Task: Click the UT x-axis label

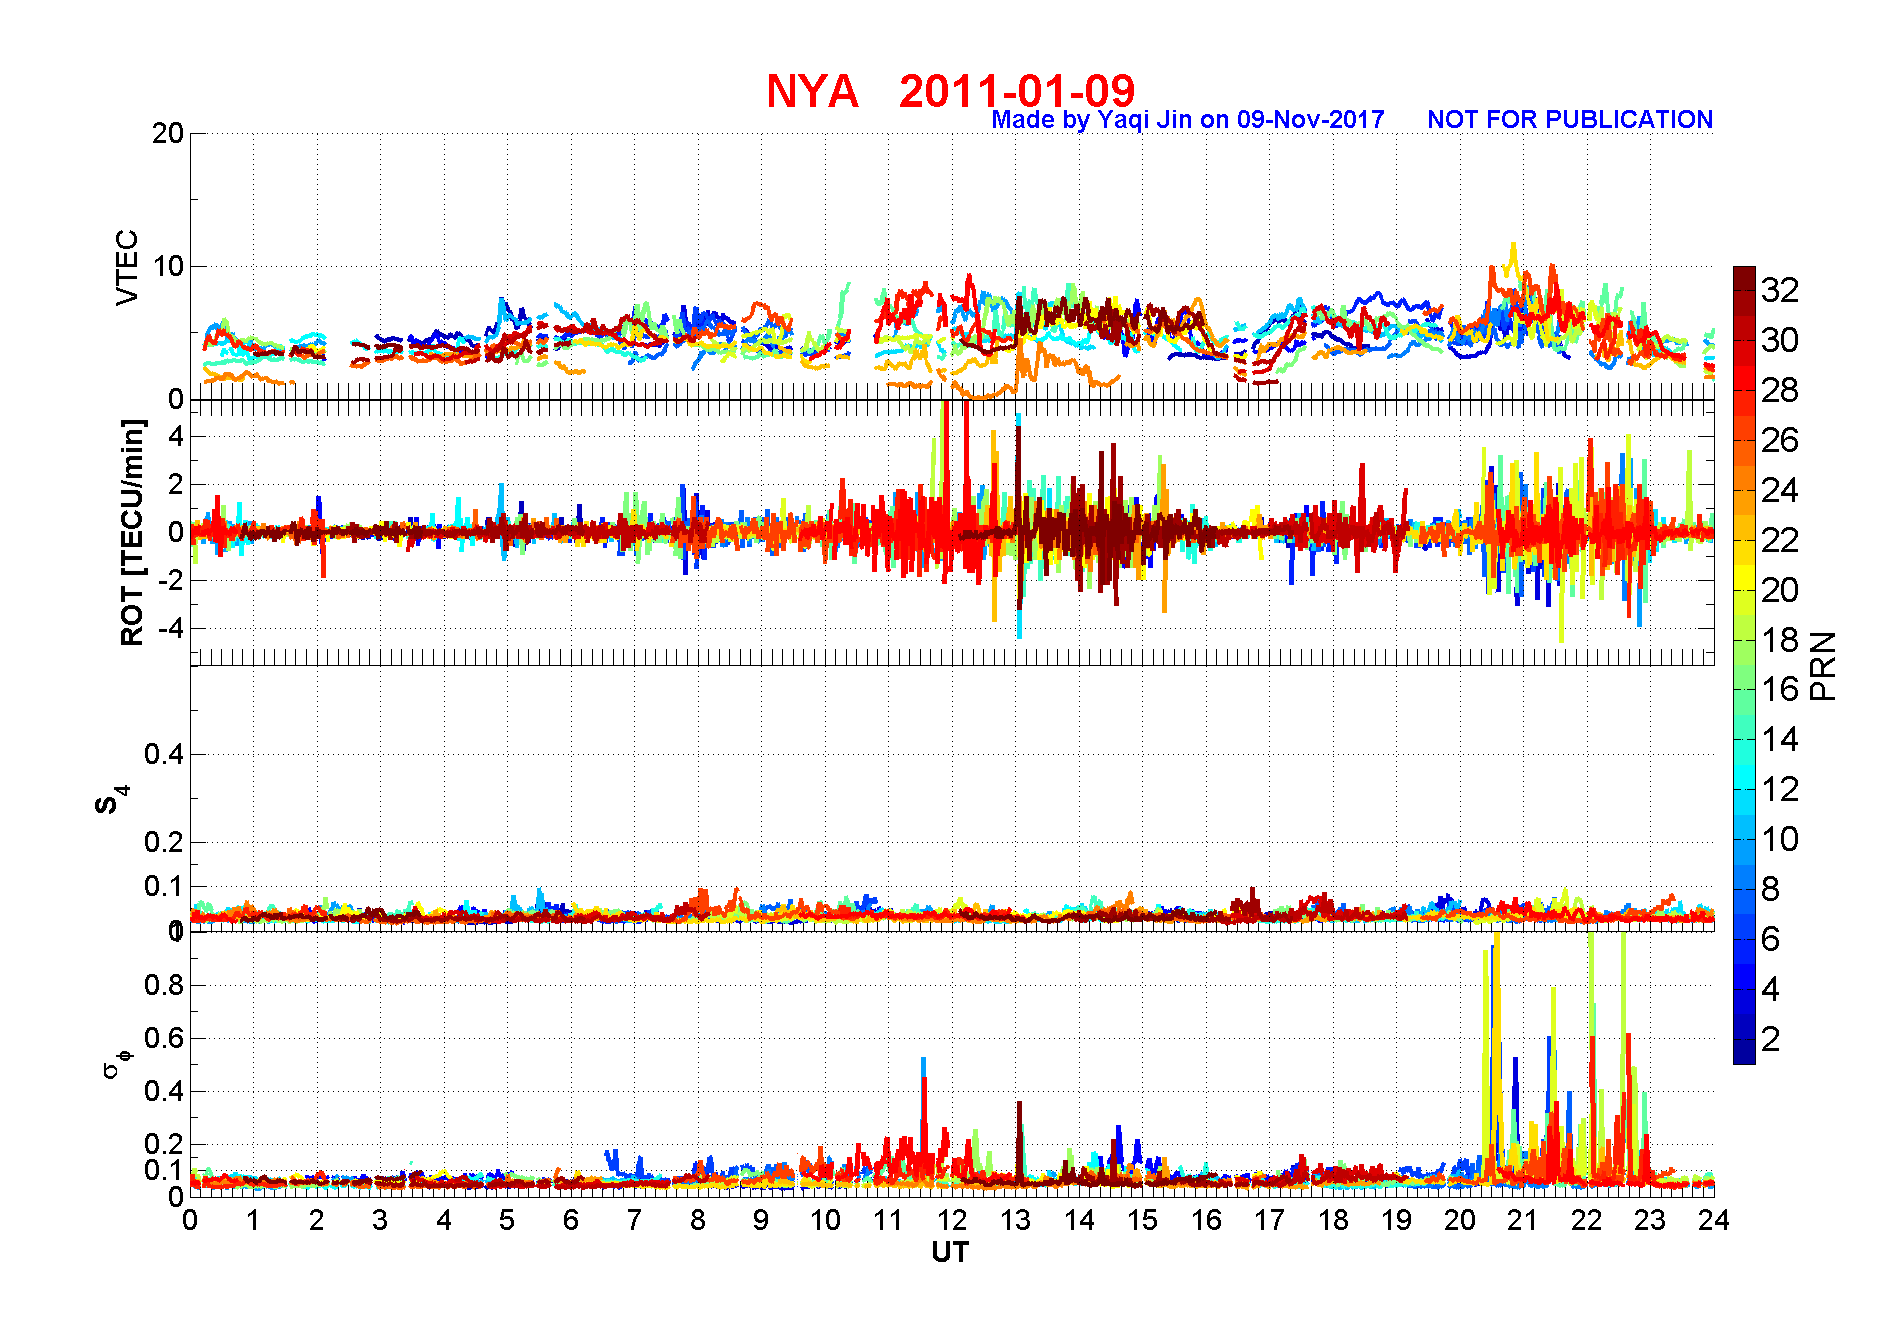Action: point(950,1252)
